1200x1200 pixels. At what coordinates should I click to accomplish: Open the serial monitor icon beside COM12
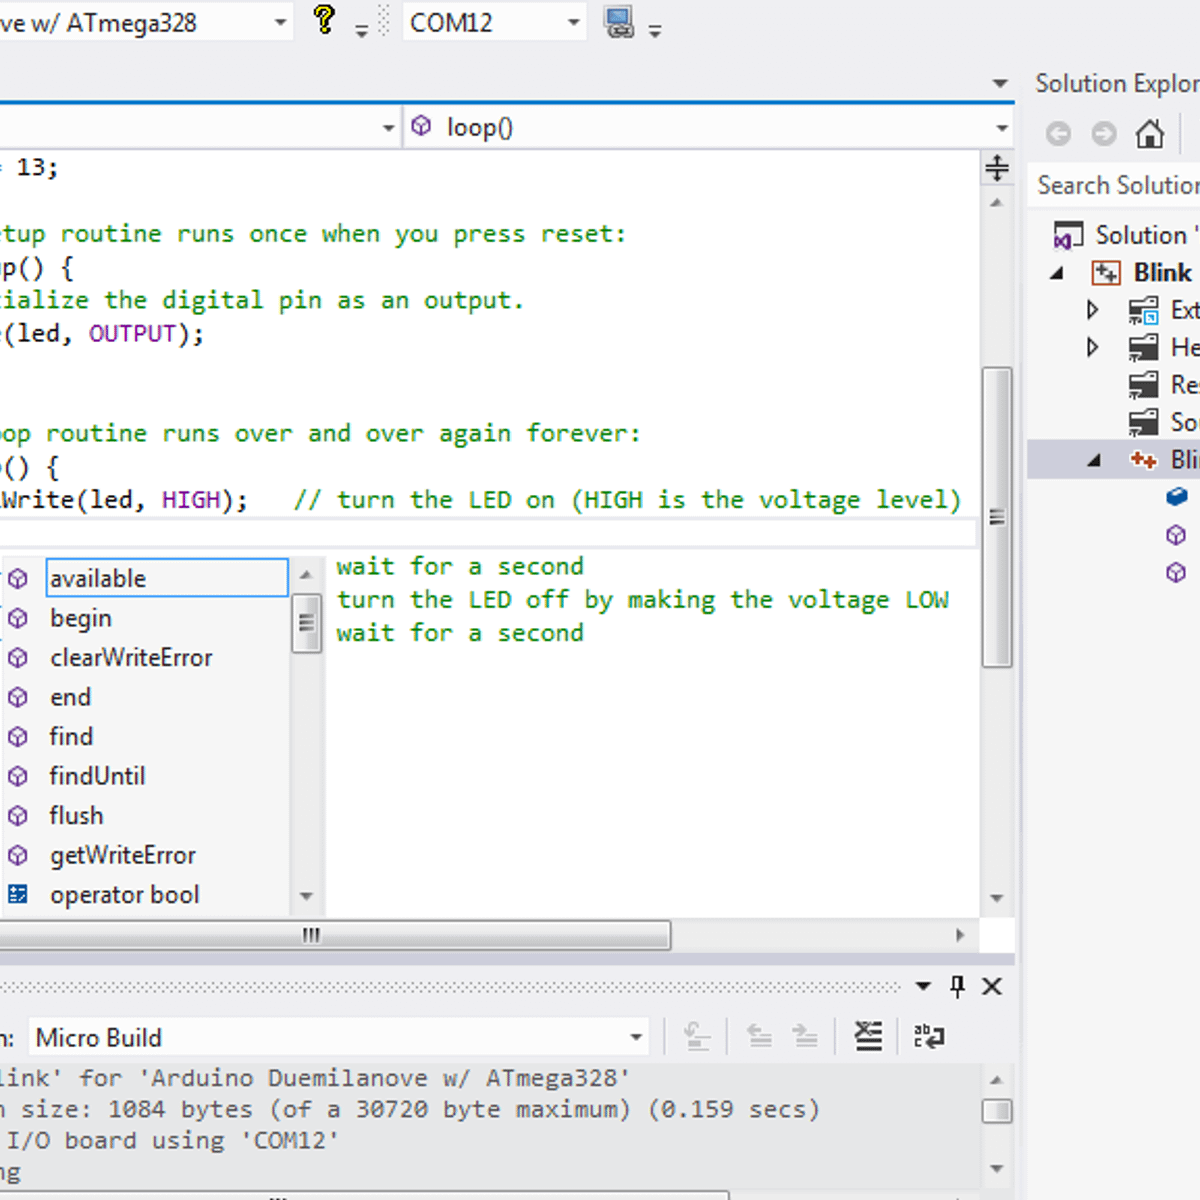(x=619, y=22)
